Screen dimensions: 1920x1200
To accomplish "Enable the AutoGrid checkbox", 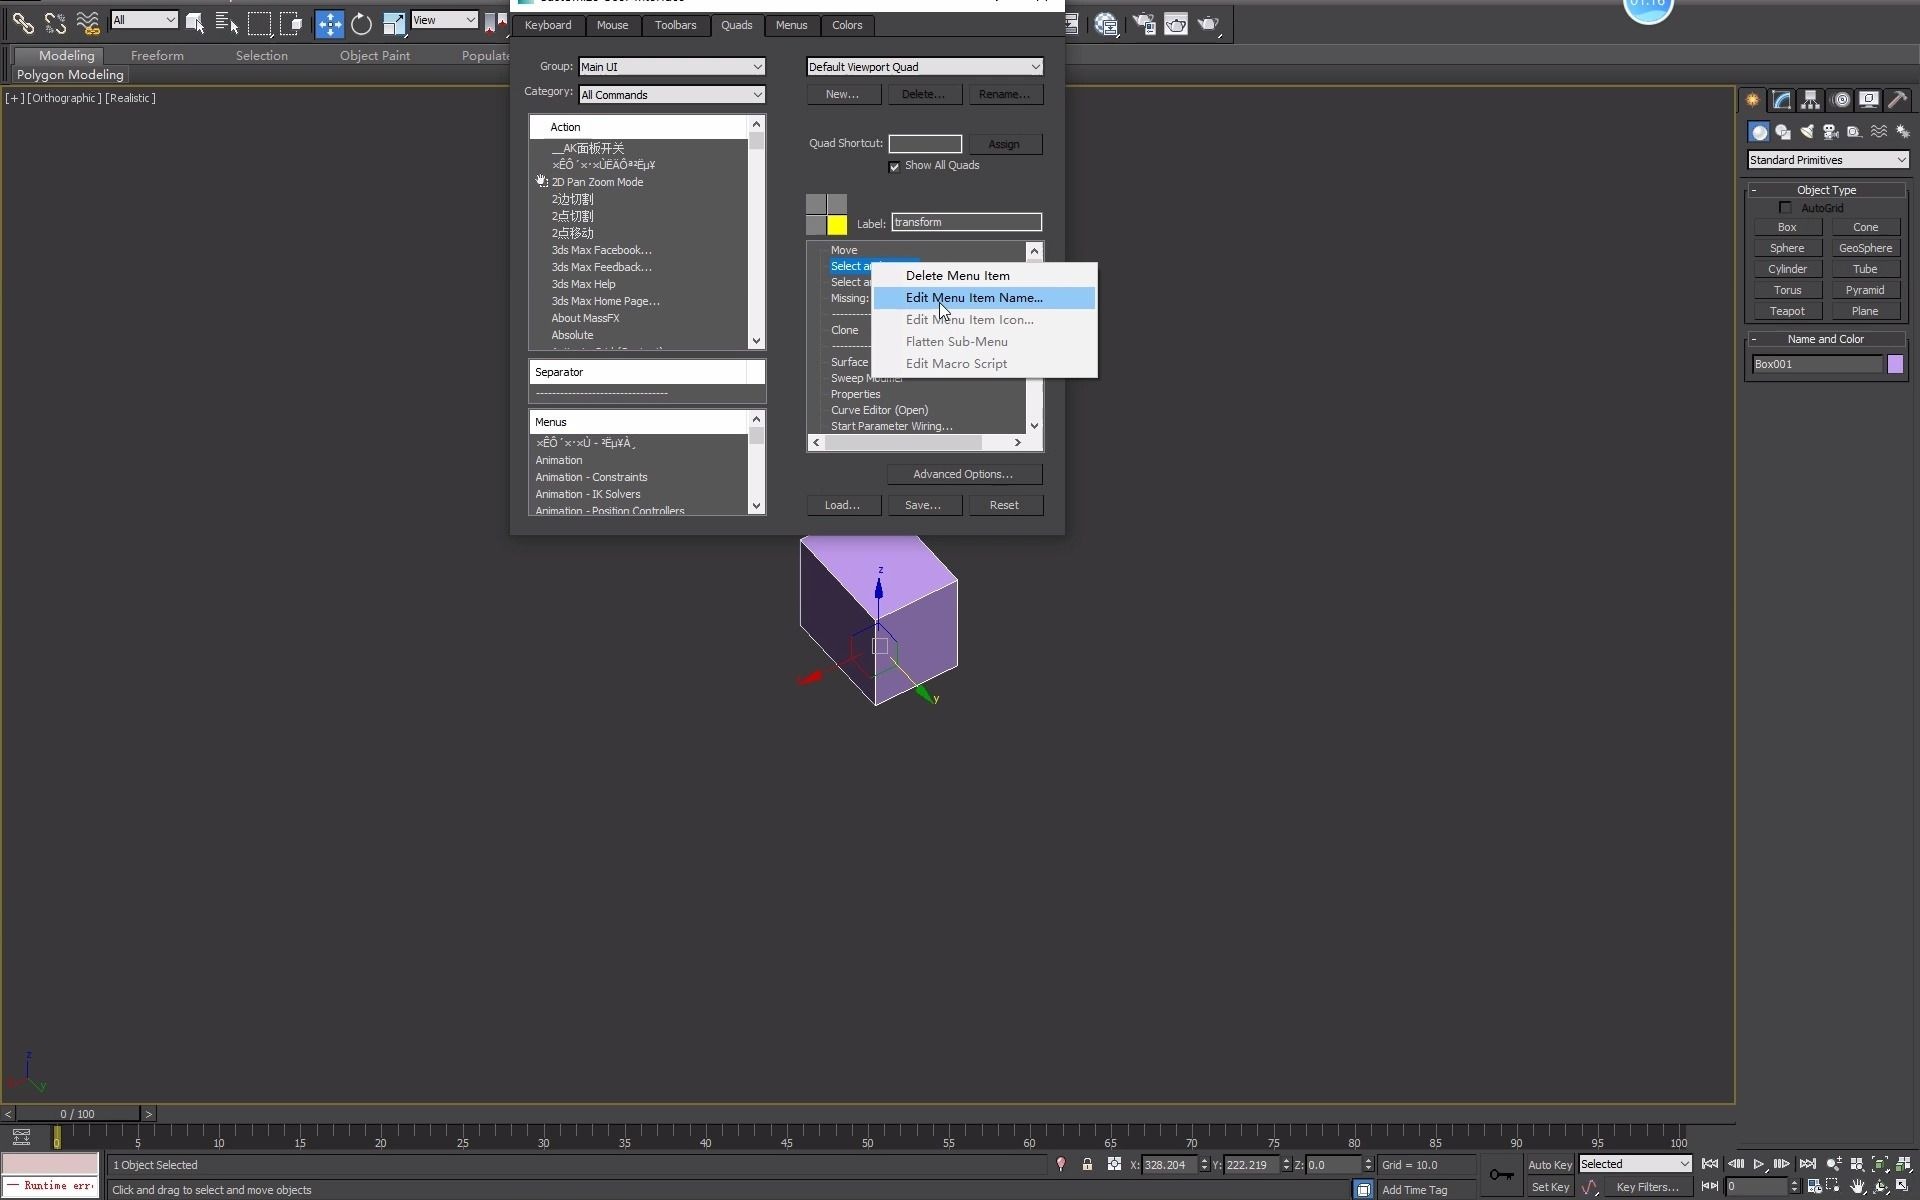I will click(x=1785, y=208).
